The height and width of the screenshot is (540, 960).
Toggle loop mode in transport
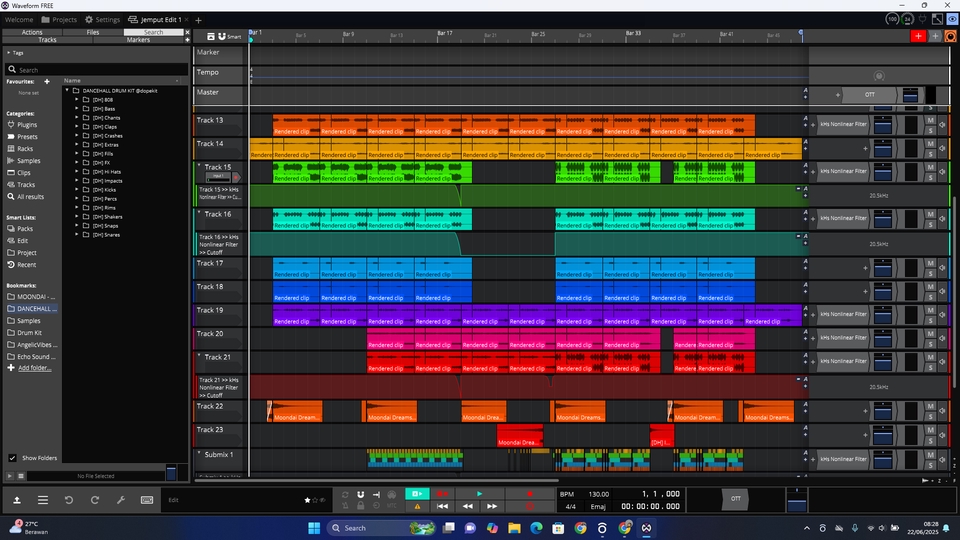[x=345, y=495]
